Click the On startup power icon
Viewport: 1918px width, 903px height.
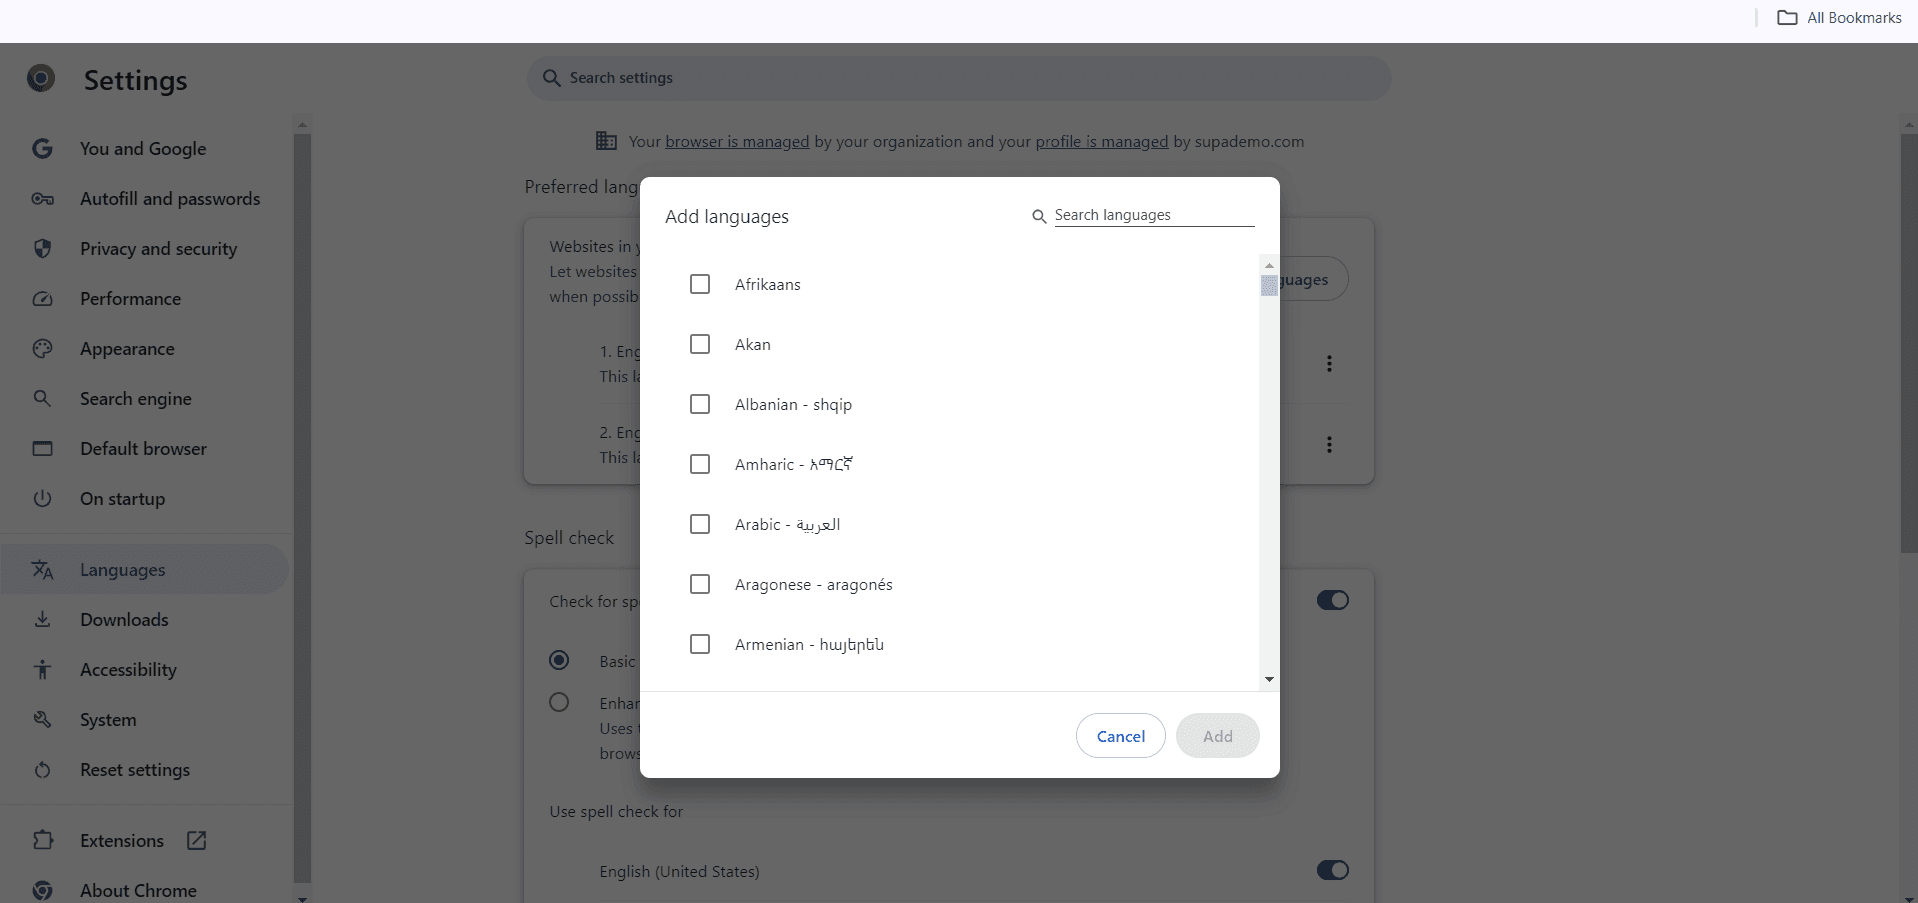coord(42,499)
